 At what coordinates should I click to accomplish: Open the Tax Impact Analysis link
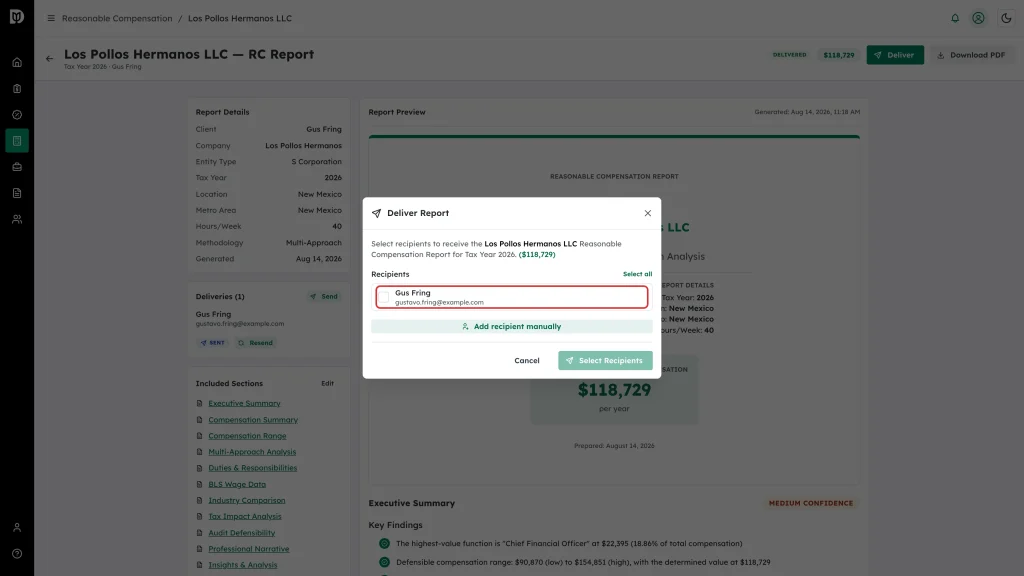point(245,517)
